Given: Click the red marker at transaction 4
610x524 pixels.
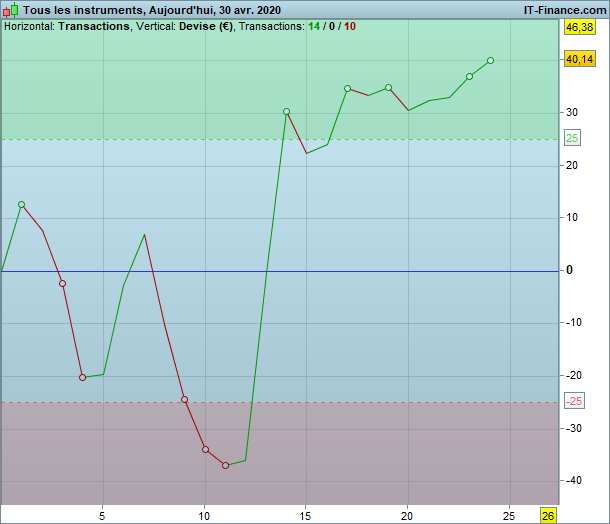Looking at the screenshot, I should (x=82, y=377).
